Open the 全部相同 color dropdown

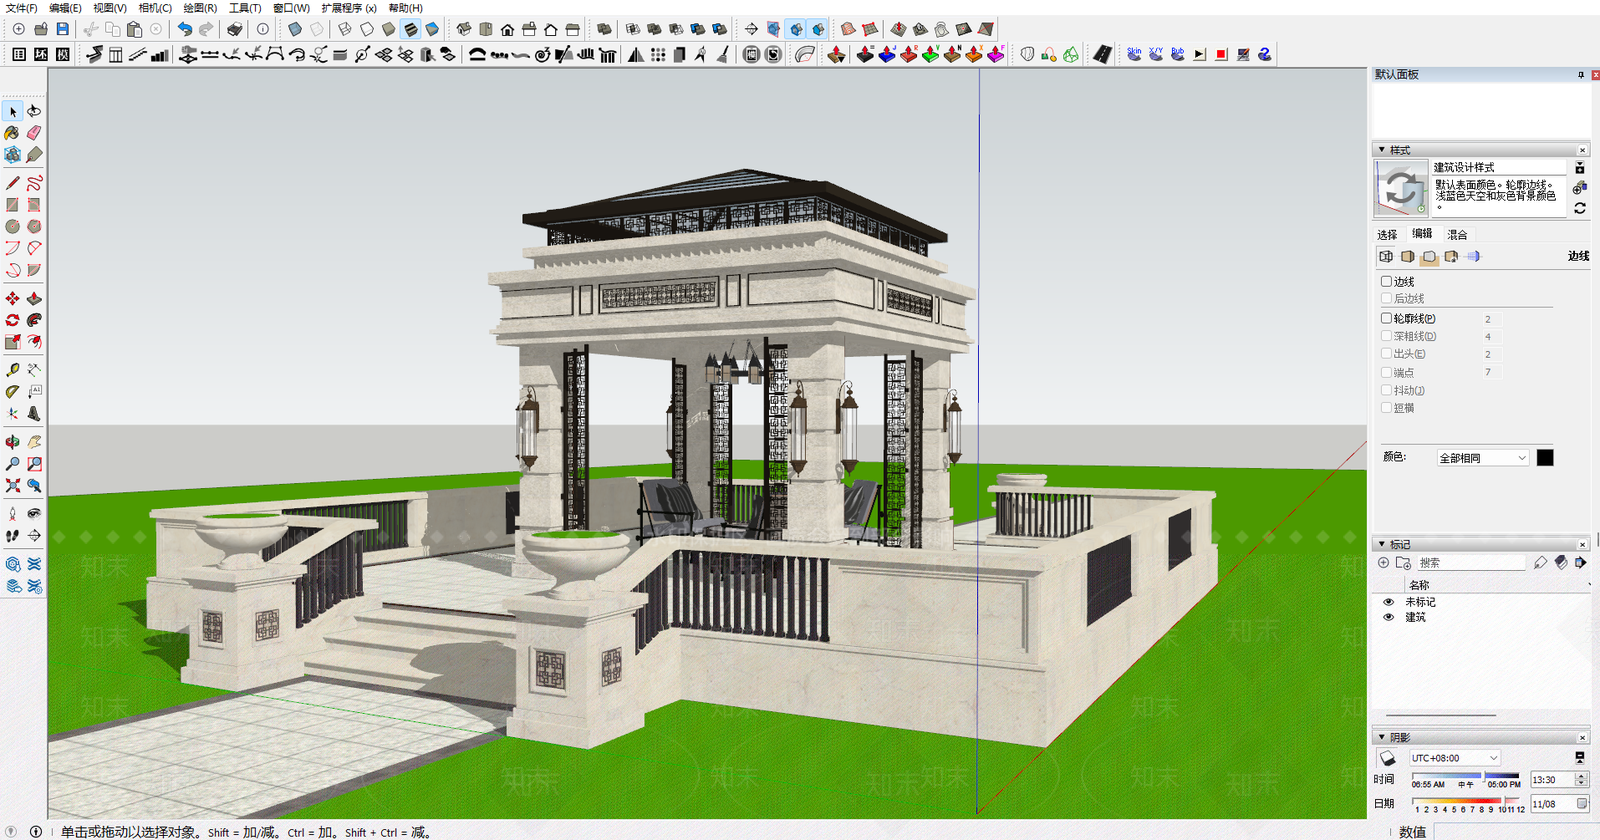1482,458
